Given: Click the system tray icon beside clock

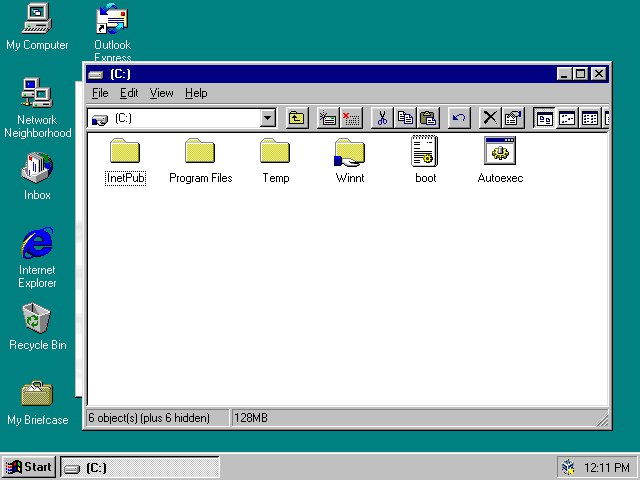Looking at the screenshot, I should (x=568, y=467).
